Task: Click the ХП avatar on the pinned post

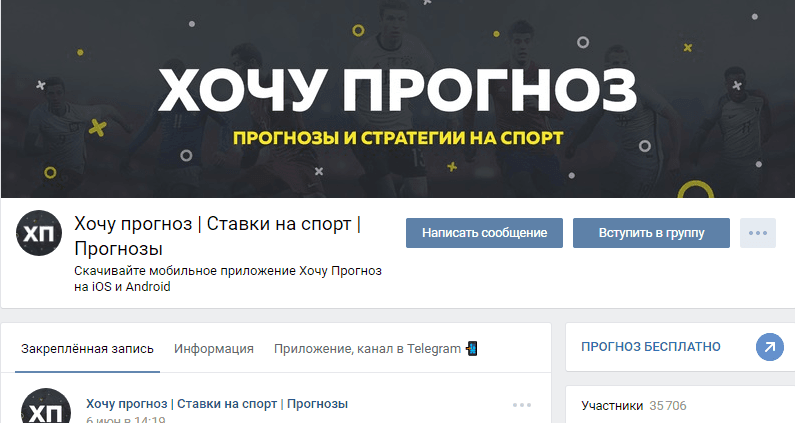Action: pos(46,406)
